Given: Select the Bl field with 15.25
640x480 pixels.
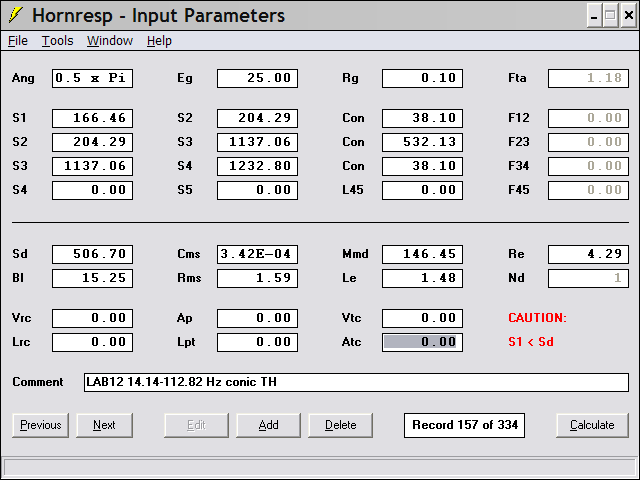Looking at the screenshot, I should tap(92, 278).
